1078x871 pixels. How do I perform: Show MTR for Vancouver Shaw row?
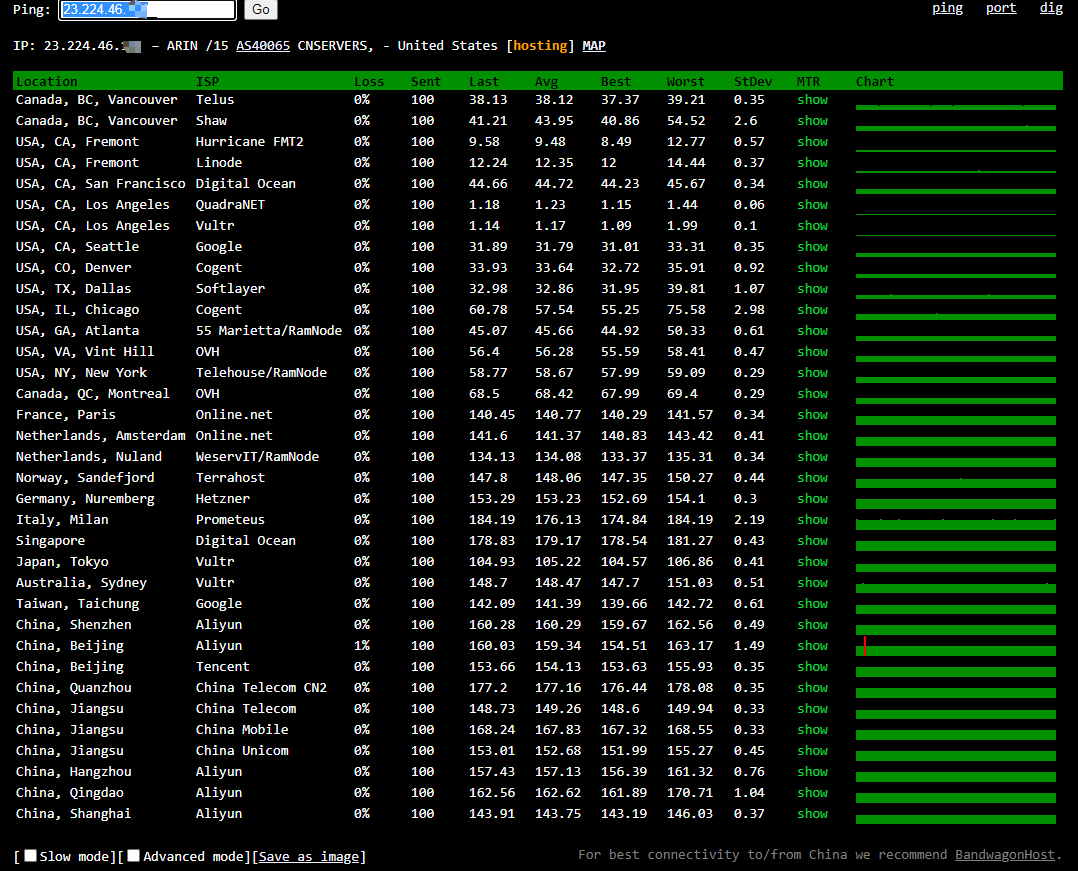pyautogui.click(x=812, y=120)
